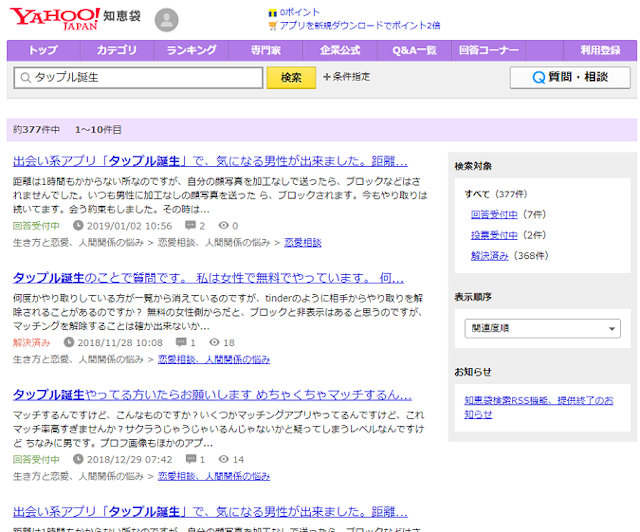The height and width of the screenshot is (532, 640).
Task: Click the eye views icon showing 0
Action: (x=223, y=225)
